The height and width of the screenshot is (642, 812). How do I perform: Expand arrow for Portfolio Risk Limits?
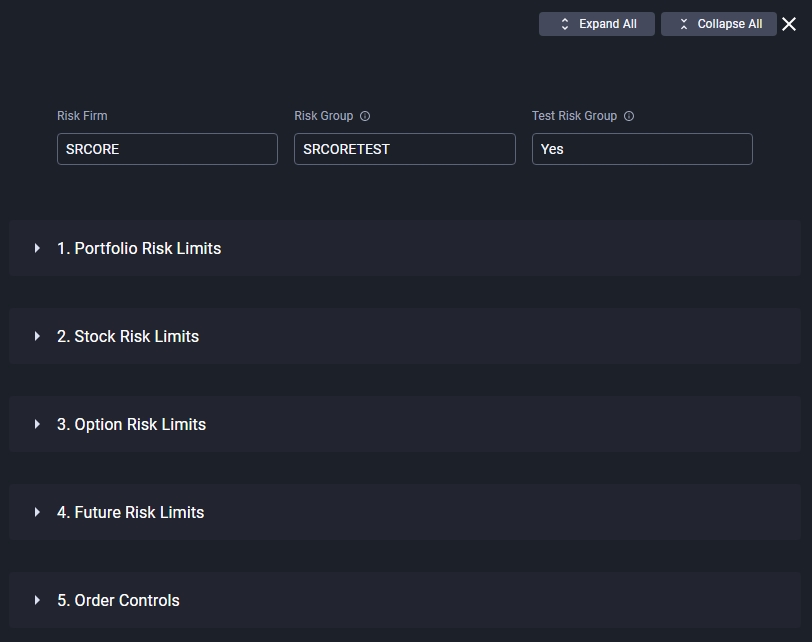click(x=37, y=248)
